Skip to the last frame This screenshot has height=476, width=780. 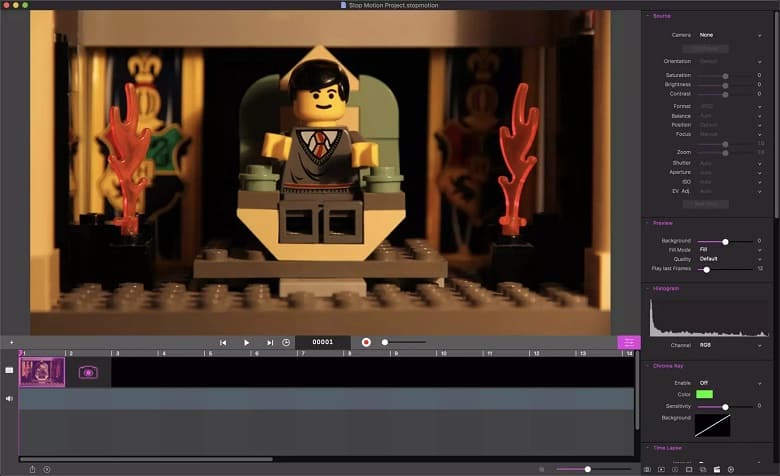point(270,342)
